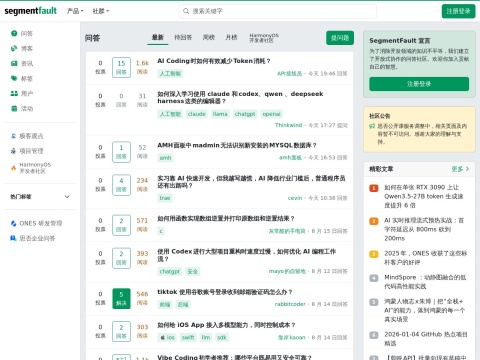Expand the 热门标签 section chevron

[x=67, y=197]
